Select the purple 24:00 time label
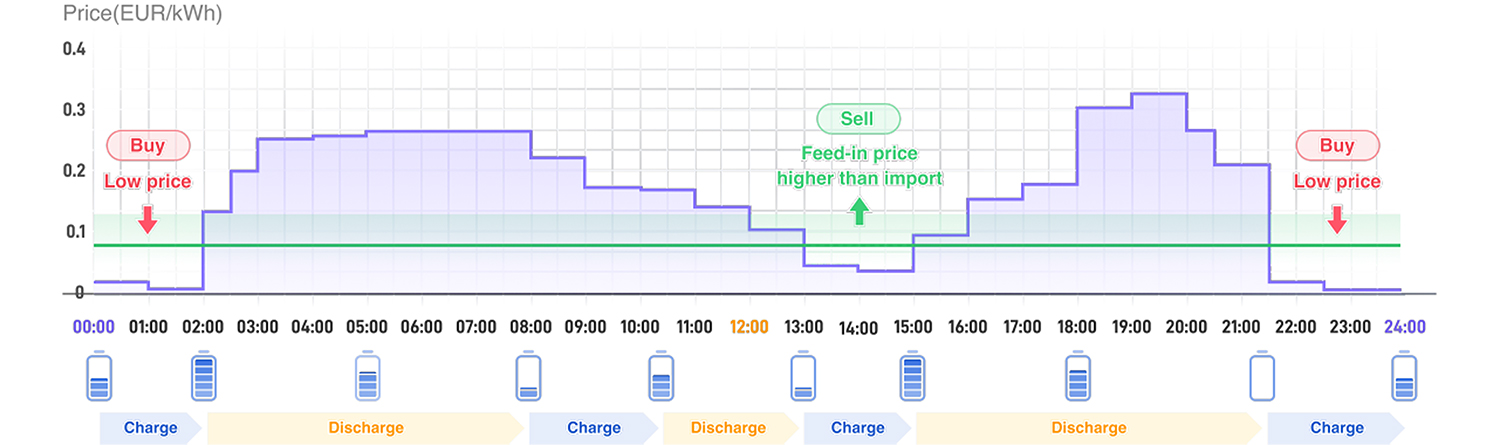This screenshot has width=1499, height=445. (x=1404, y=327)
